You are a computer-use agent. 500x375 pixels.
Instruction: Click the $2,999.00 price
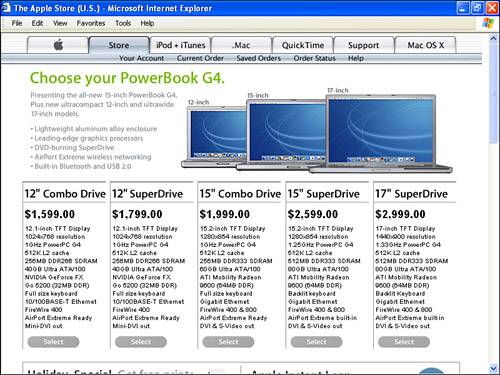coord(400,214)
